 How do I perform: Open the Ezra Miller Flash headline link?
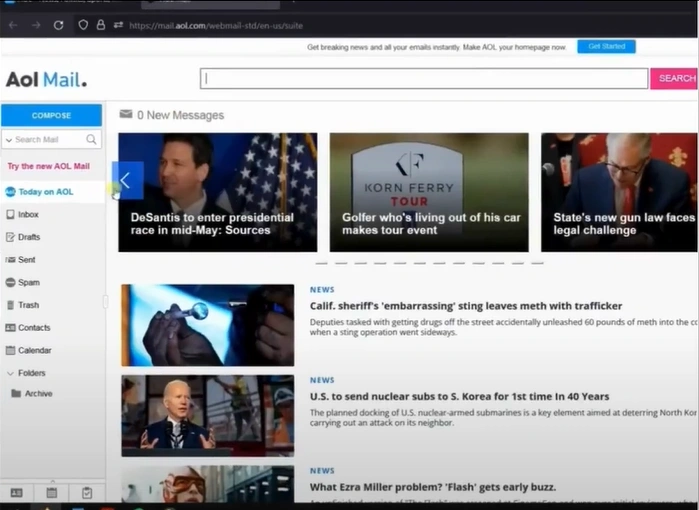tap(433, 487)
